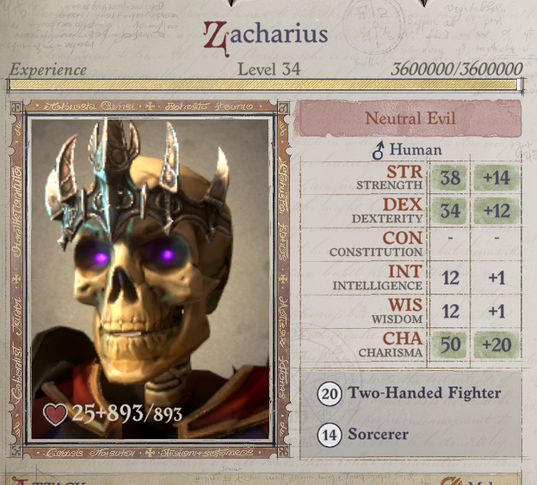Click the Charisma modifier +20
The image size is (537, 485).
tap(497, 344)
